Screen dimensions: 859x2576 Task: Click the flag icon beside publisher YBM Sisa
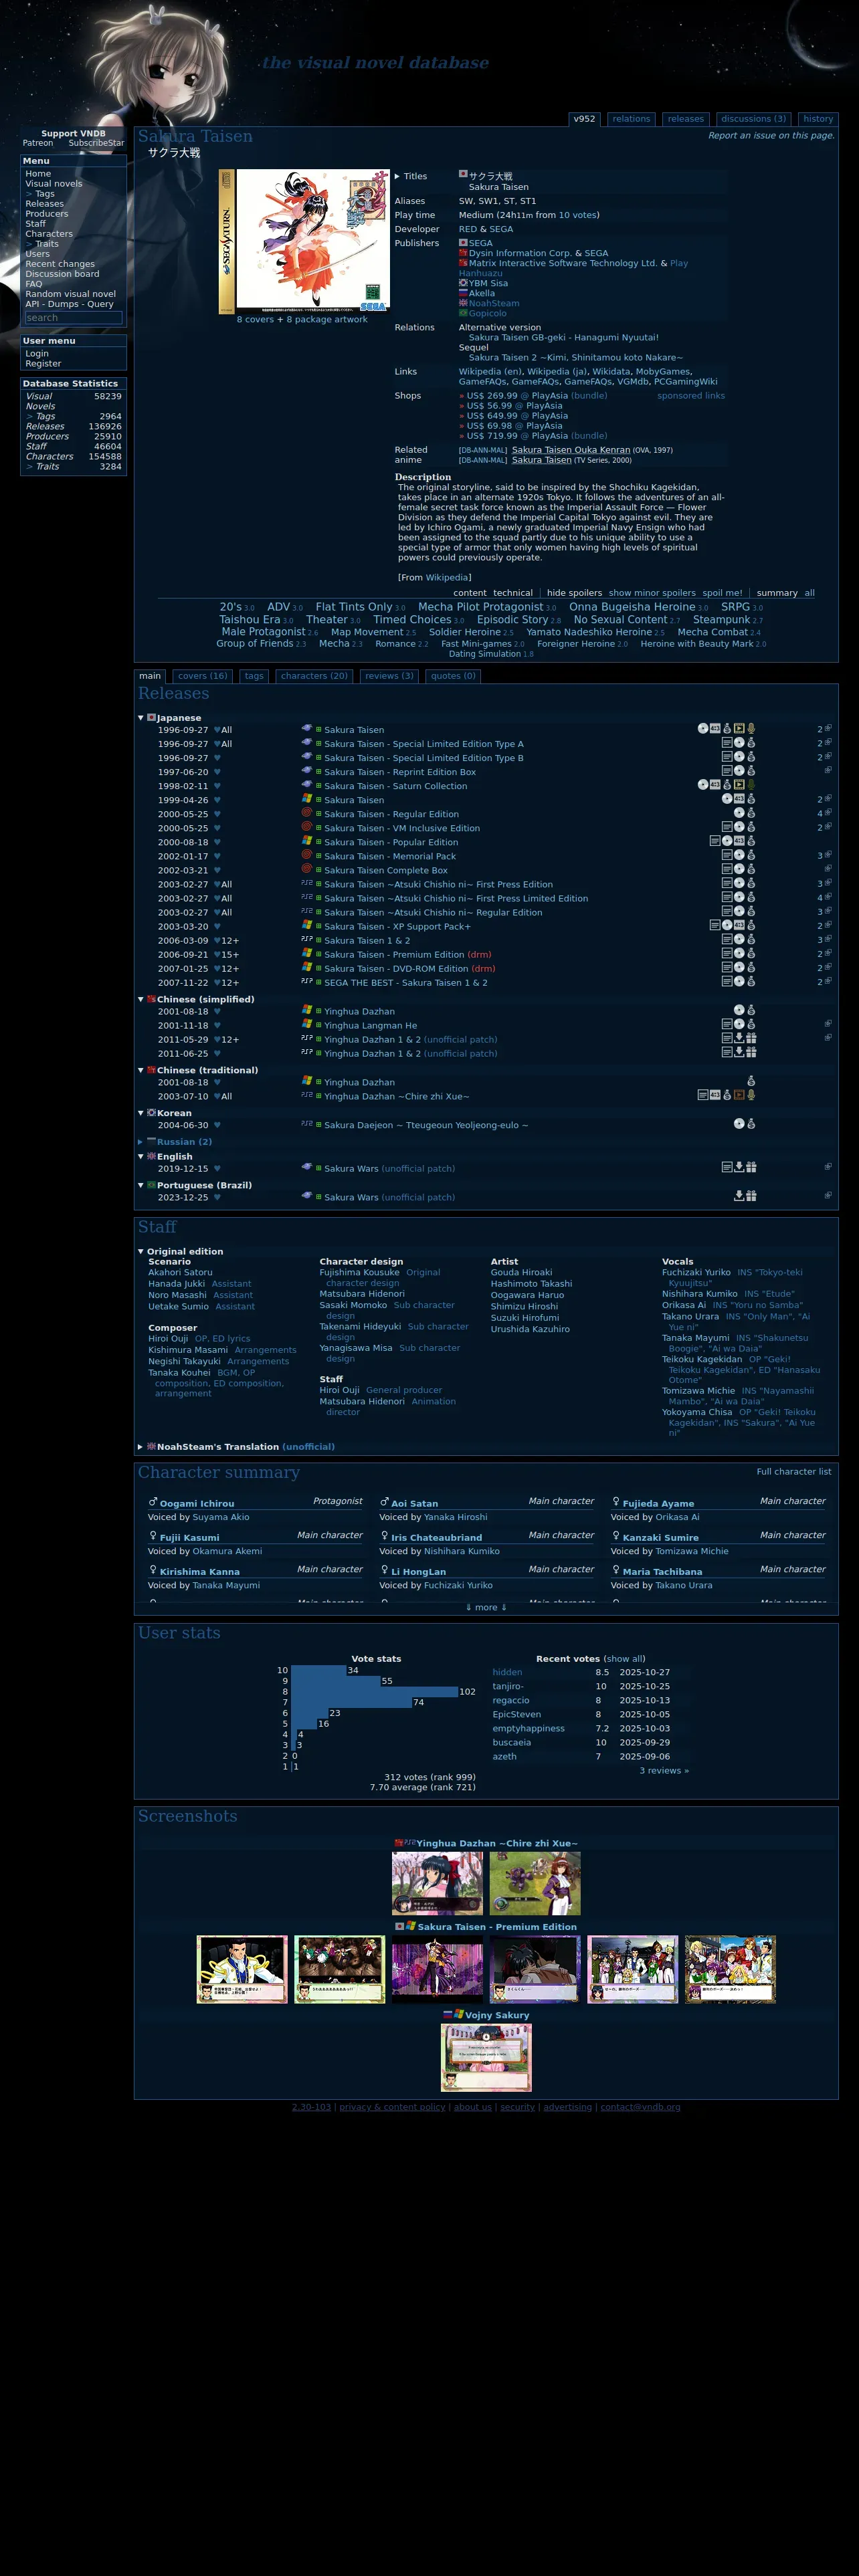pyautogui.click(x=463, y=282)
